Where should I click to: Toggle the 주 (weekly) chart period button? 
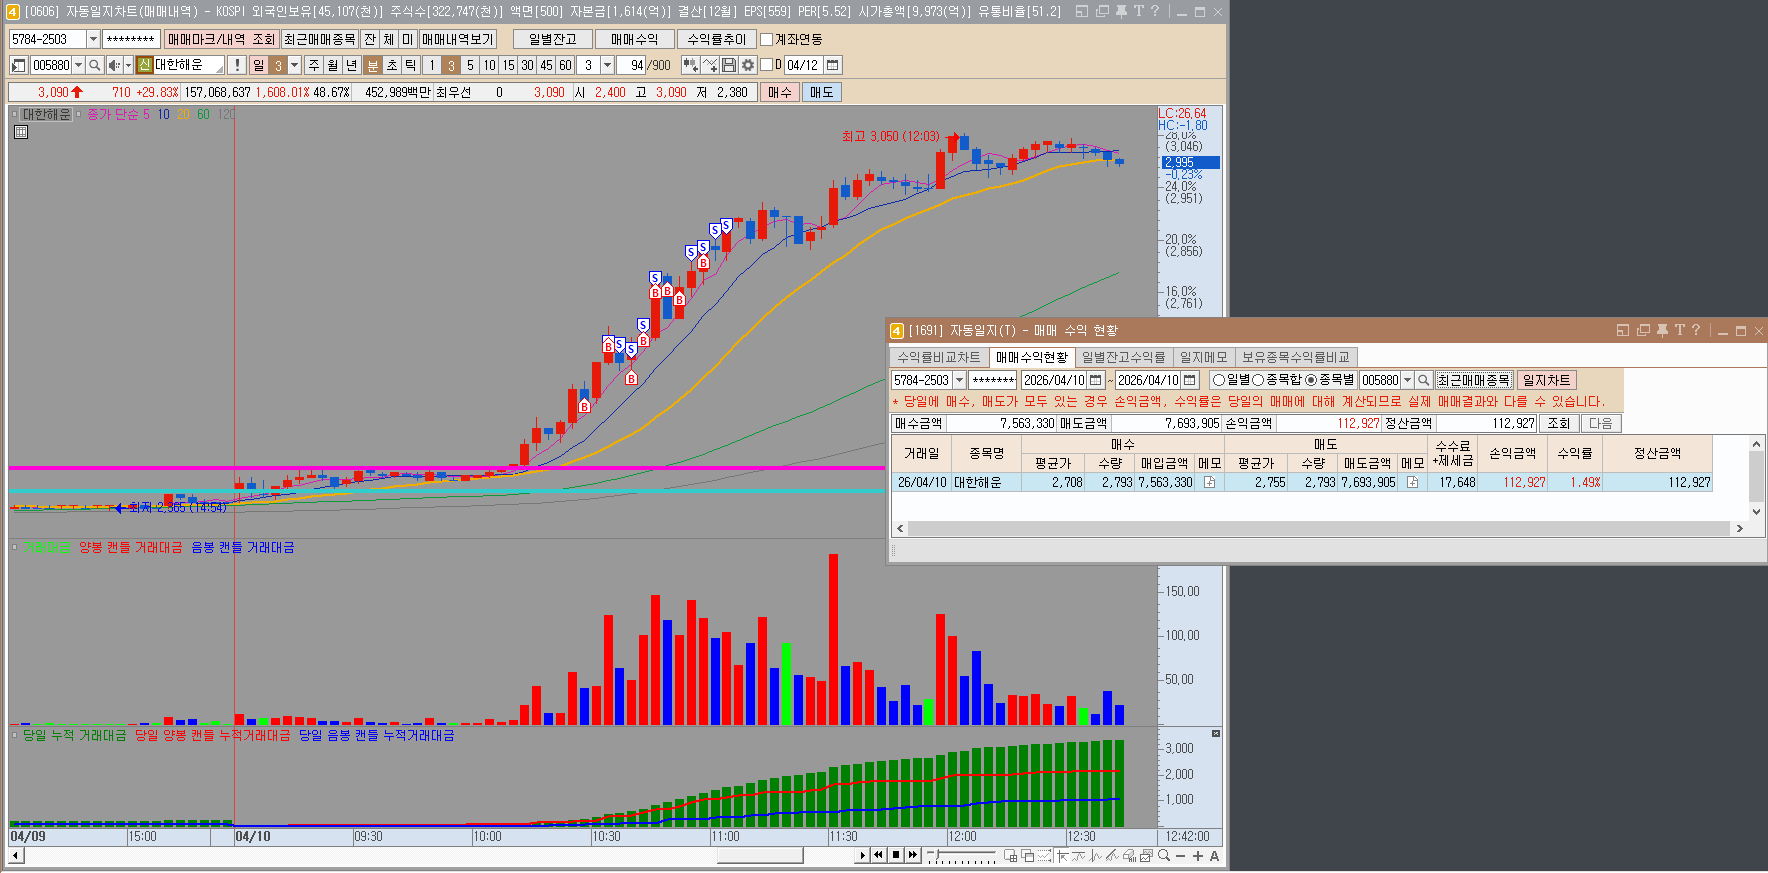314,65
